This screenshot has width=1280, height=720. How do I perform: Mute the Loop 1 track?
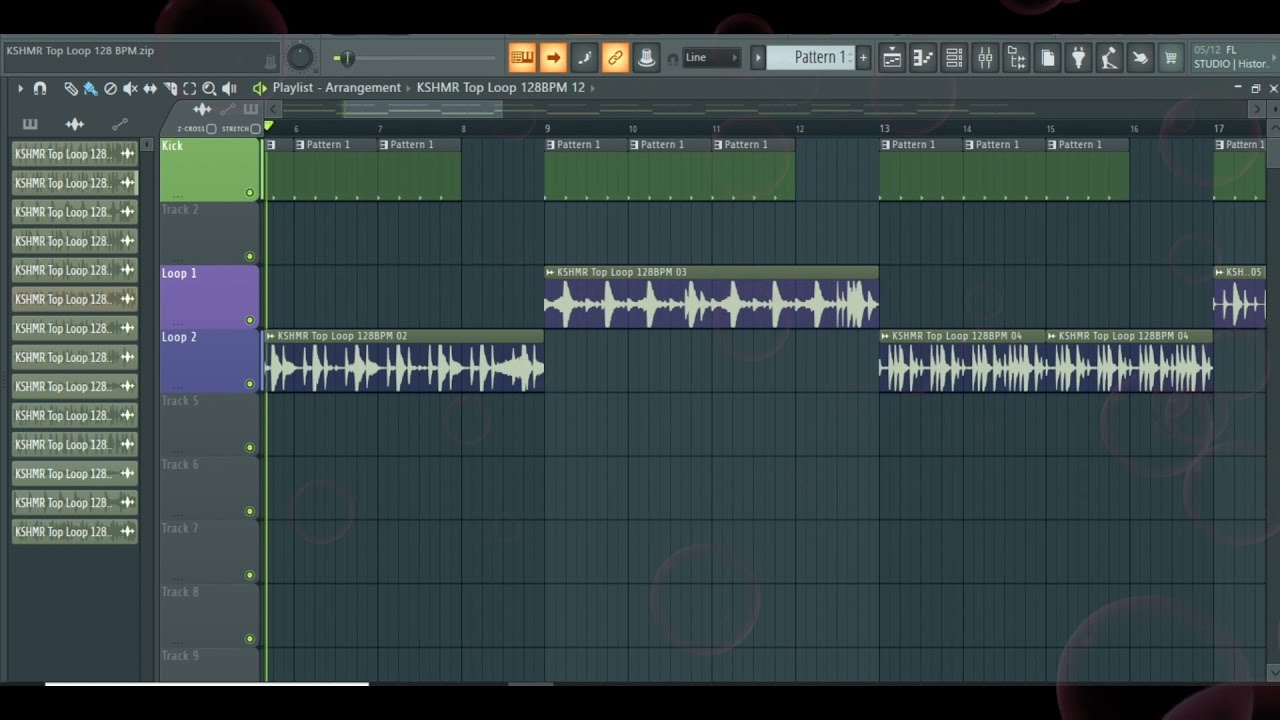(250, 320)
